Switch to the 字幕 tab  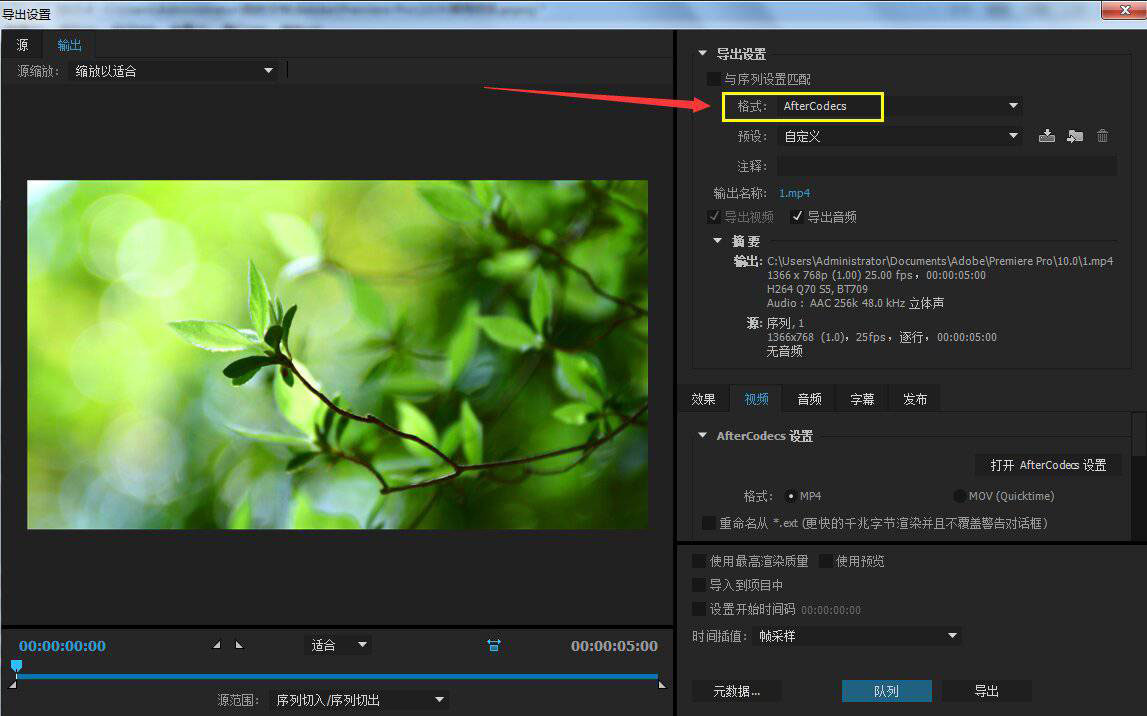point(862,399)
